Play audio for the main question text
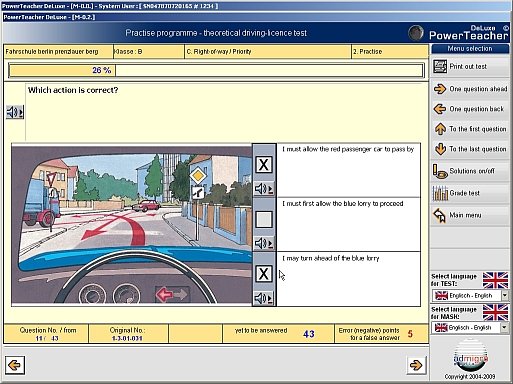 (15, 112)
